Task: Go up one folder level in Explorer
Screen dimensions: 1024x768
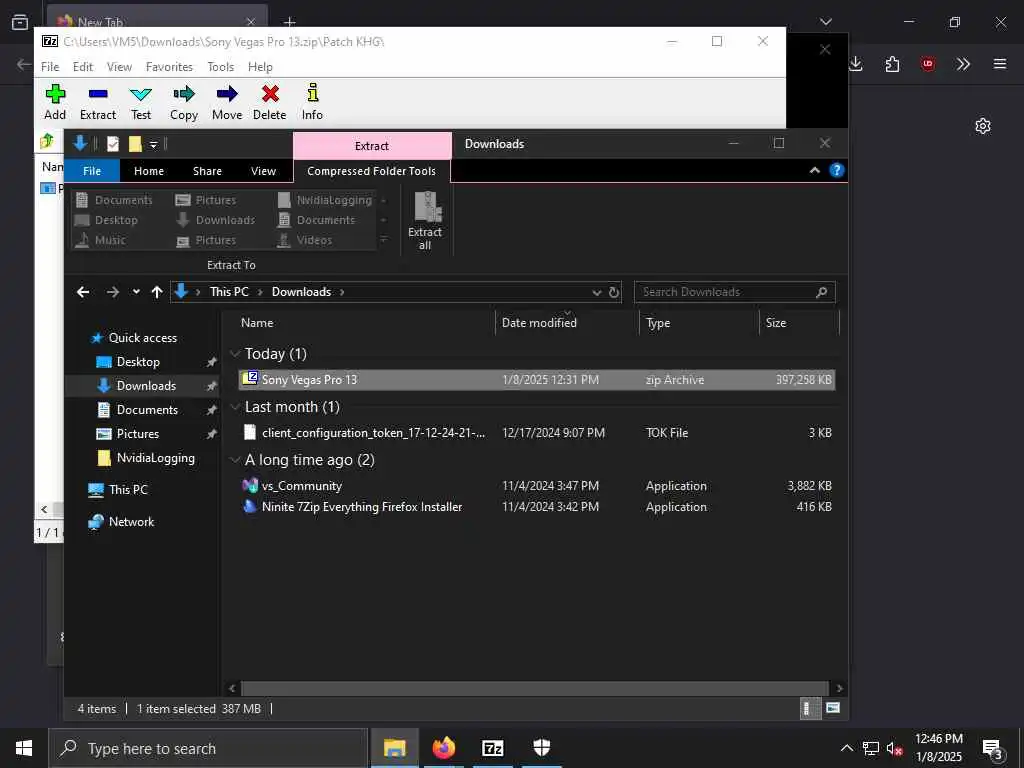Action: [157, 292]
